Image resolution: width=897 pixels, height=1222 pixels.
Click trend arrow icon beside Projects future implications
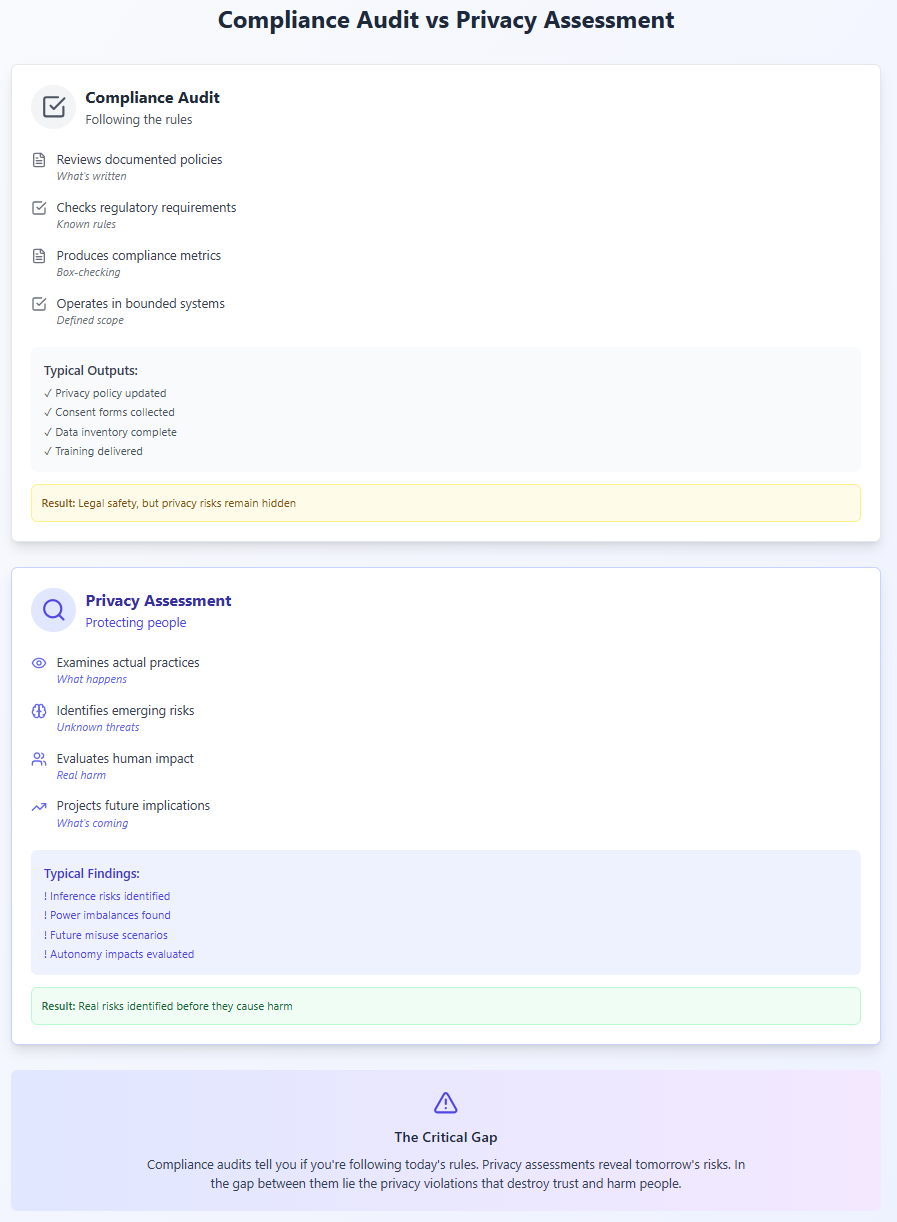point(39,806)
